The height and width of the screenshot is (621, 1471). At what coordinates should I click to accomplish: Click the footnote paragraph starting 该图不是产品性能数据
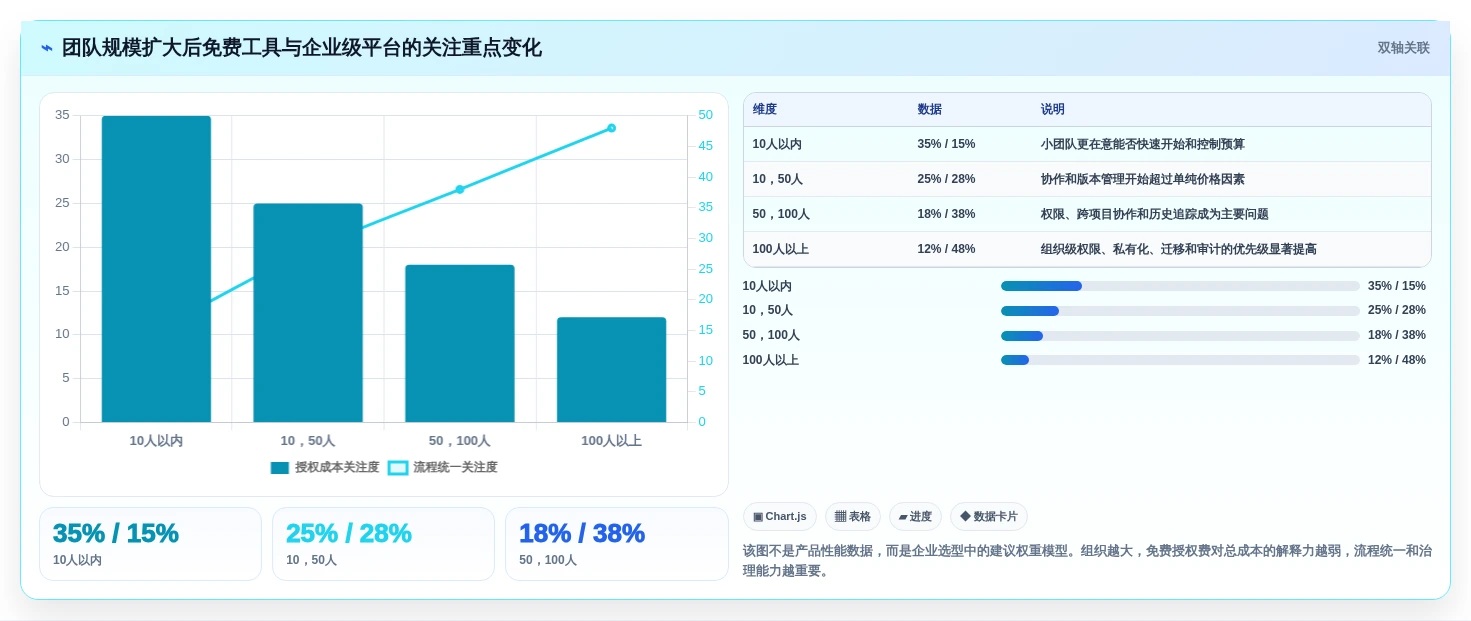click(1087, 561)
